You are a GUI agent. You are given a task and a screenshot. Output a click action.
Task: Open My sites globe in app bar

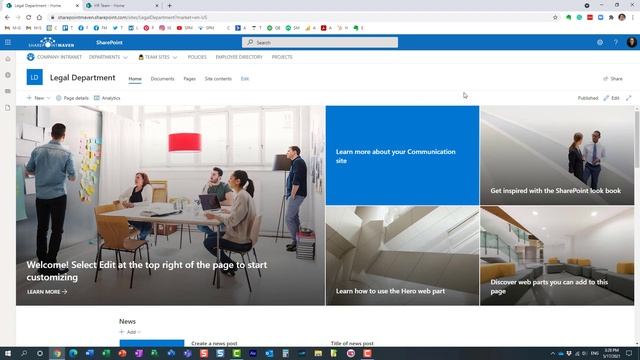tap(8, 76)
